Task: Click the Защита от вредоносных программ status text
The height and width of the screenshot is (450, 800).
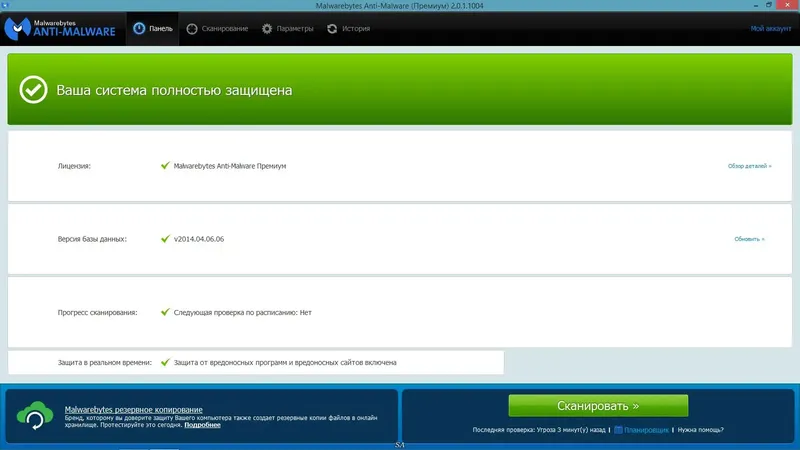Action: 285,362
